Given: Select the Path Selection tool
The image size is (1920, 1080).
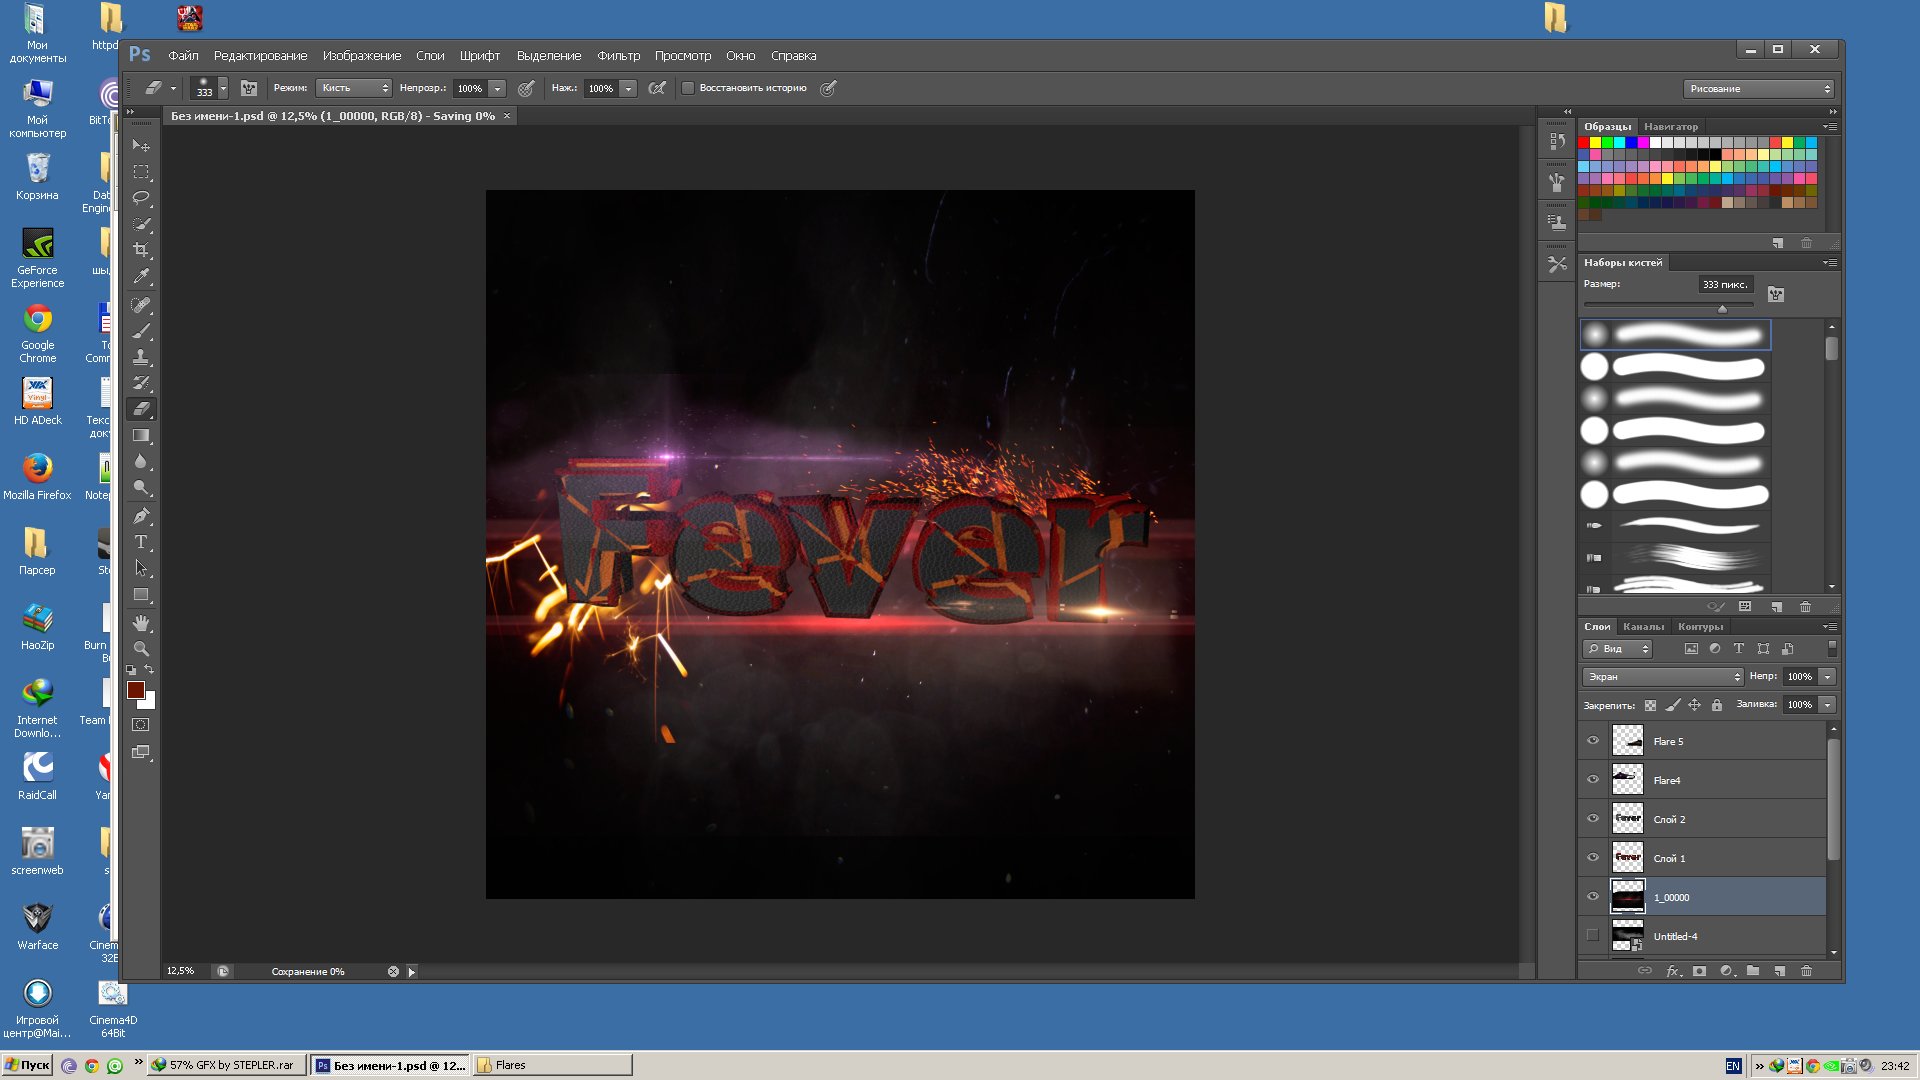Looking at the screenshot, I should 141,568.
